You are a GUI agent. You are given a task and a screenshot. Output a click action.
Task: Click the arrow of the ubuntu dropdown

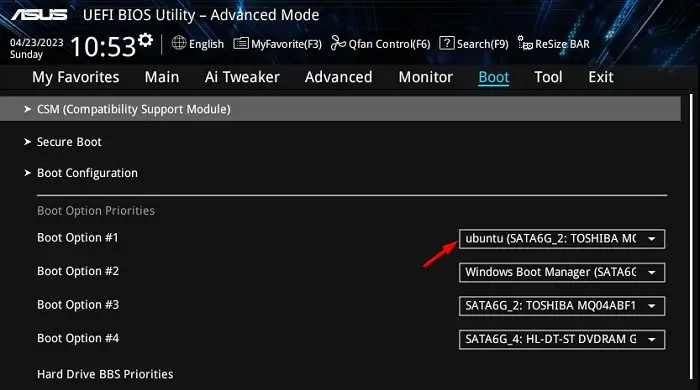pos(652,239)
